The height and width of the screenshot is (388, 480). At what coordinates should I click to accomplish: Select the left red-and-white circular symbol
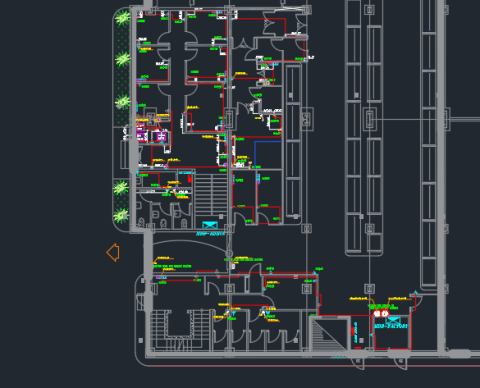[x=377, y=313]
